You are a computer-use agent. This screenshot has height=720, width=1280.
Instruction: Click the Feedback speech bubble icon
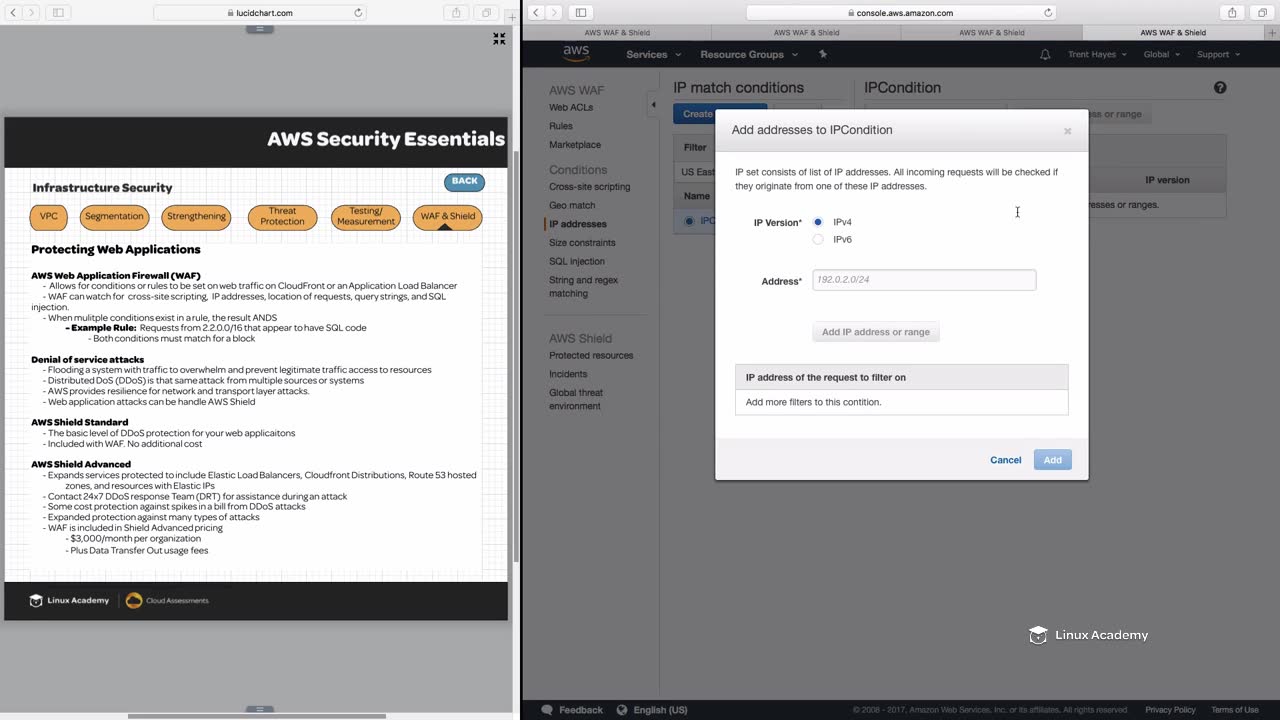[x=546, y=710]
